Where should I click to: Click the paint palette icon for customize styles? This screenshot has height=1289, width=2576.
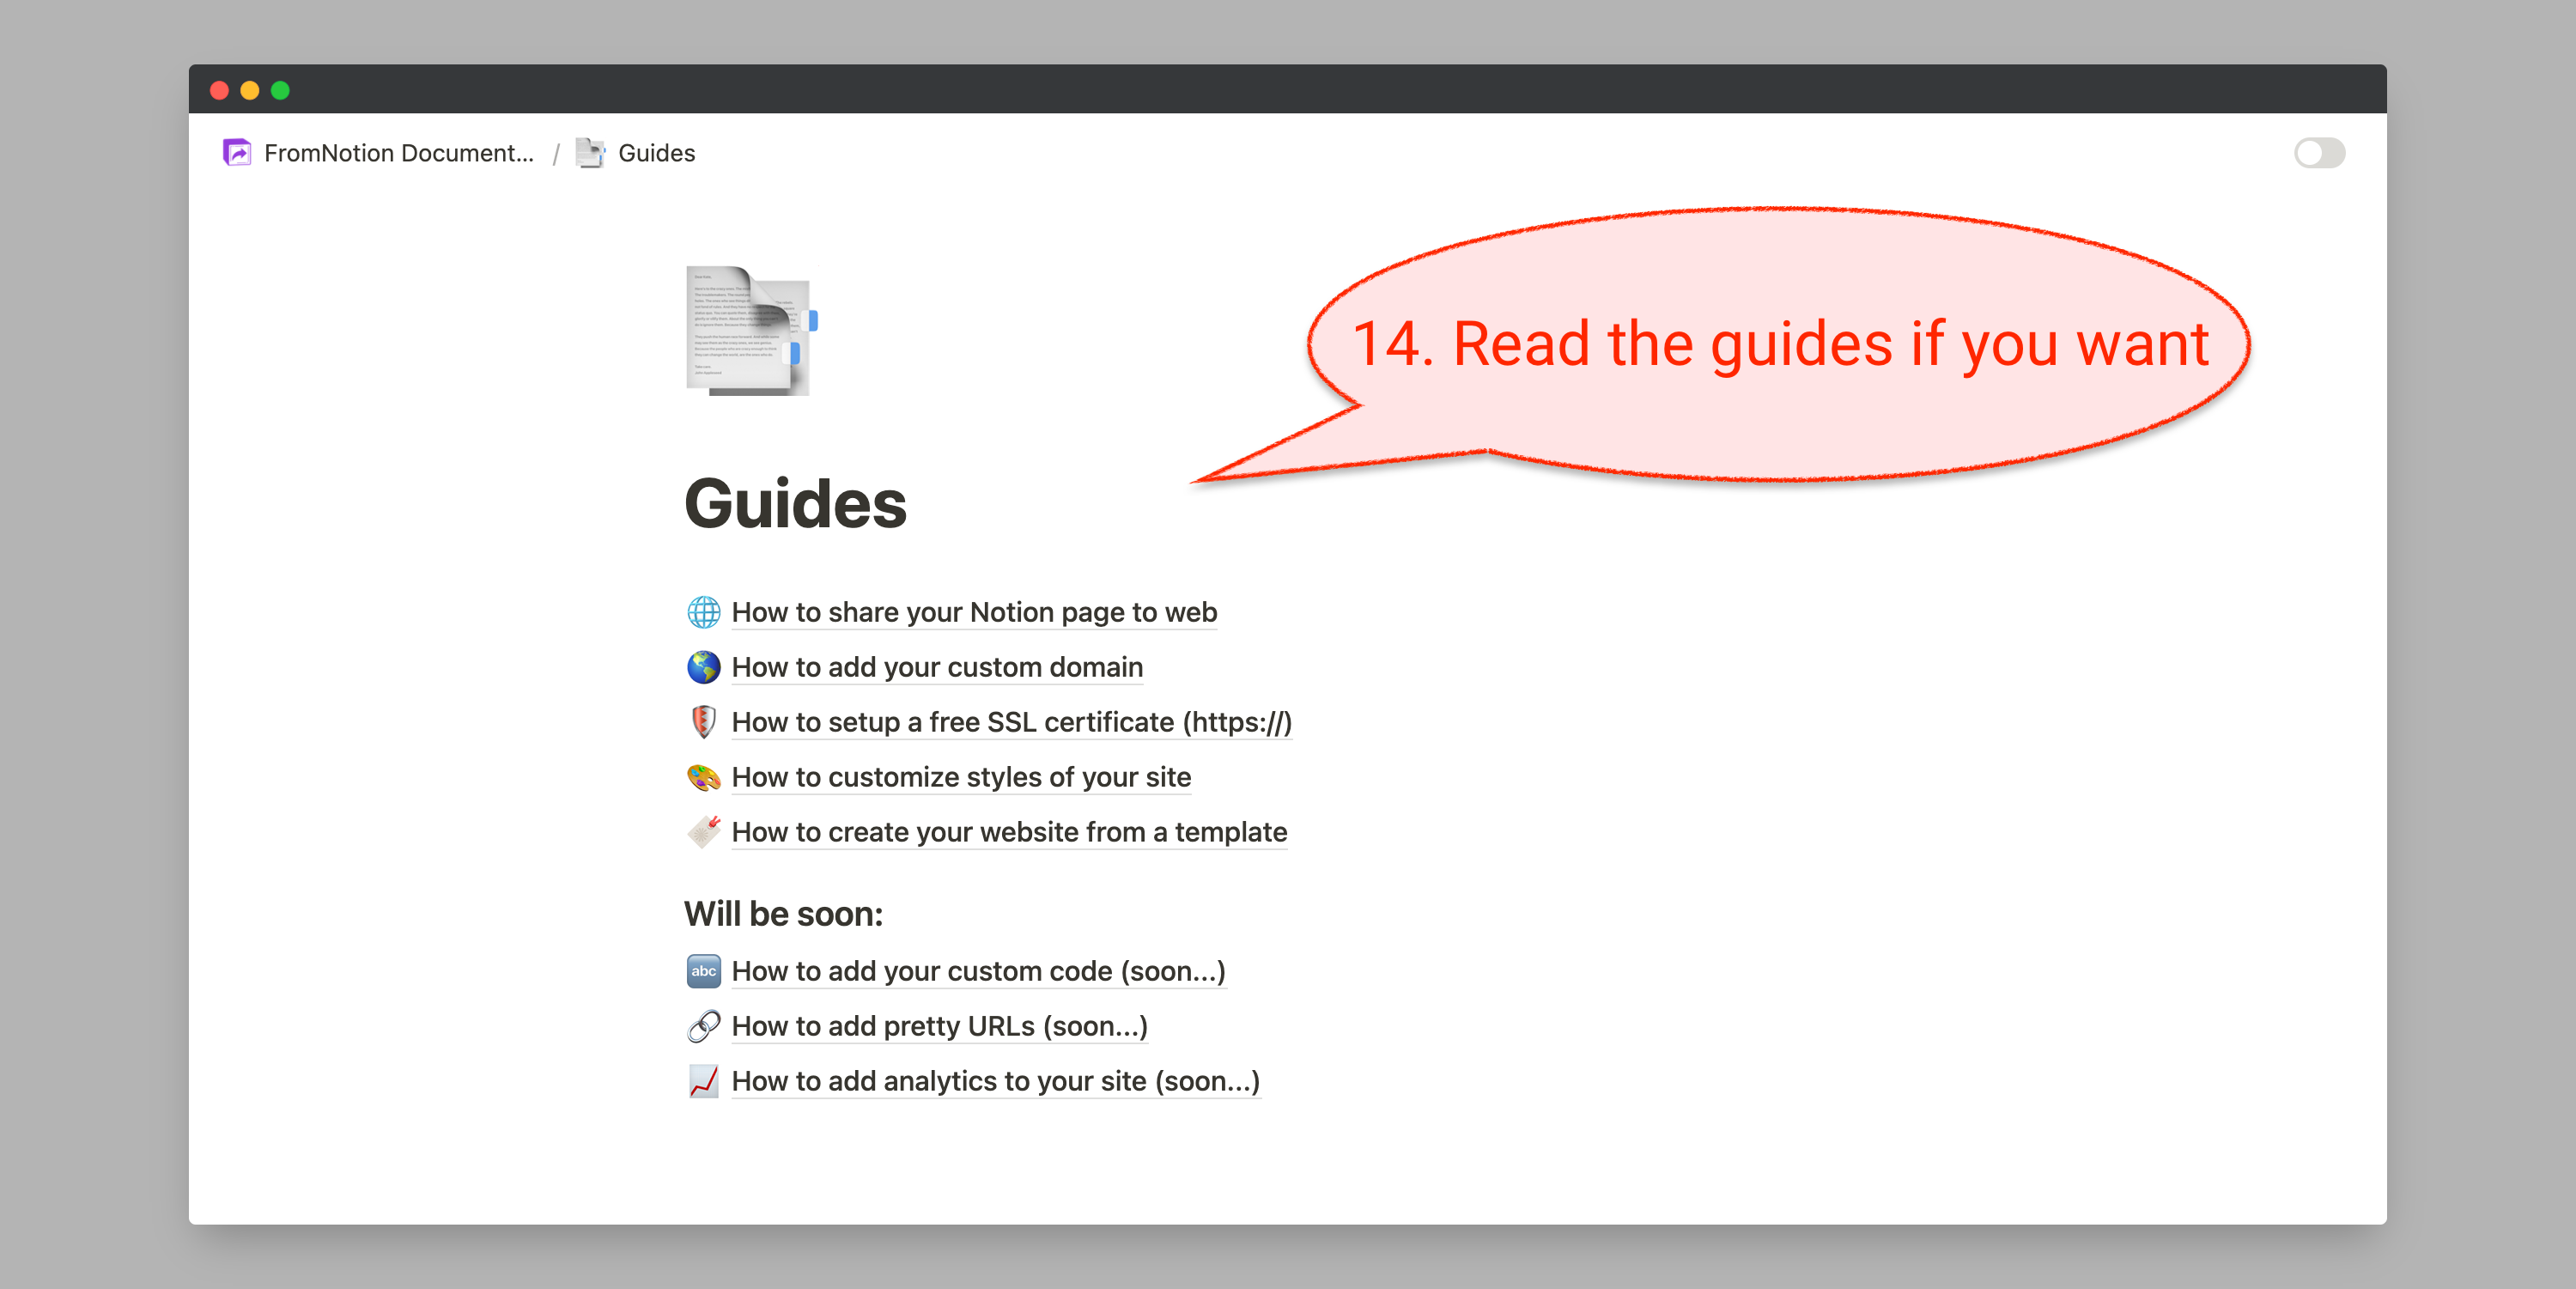pos(703,777)
